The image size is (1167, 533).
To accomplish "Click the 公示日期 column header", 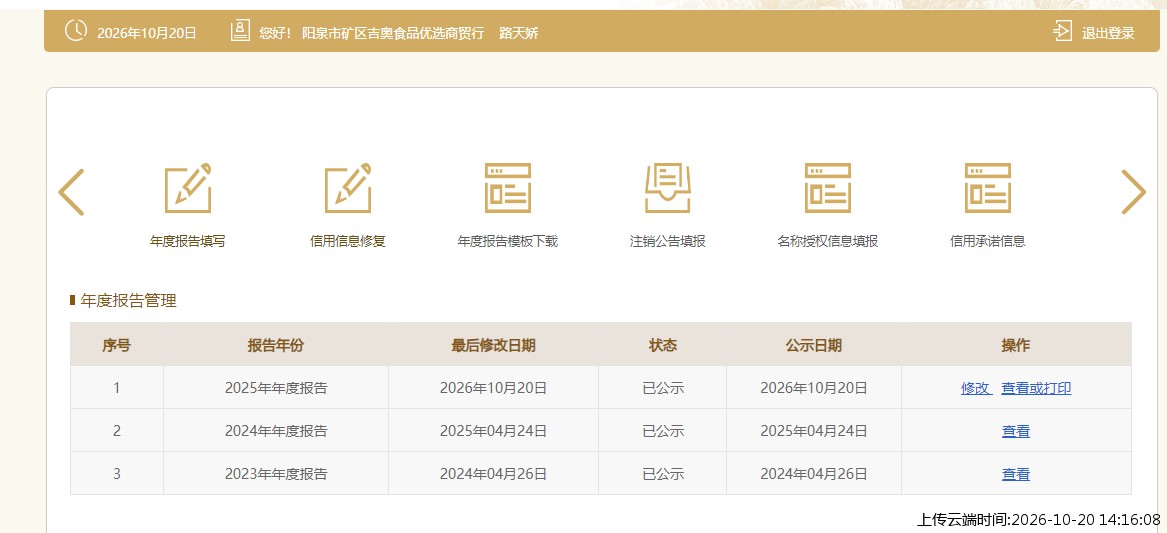I will (814, 345).
